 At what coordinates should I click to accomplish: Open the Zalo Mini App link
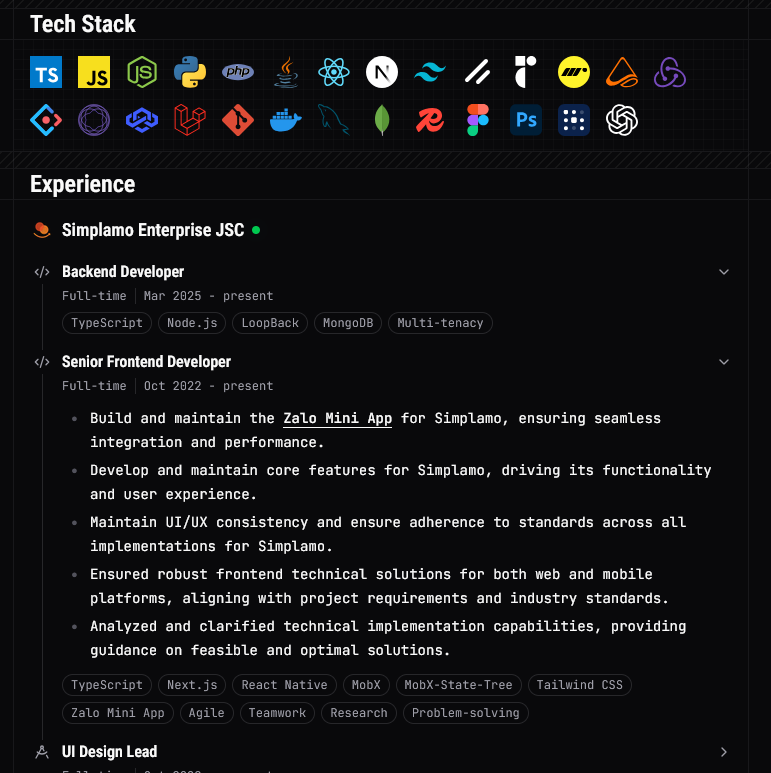point(338,419)
